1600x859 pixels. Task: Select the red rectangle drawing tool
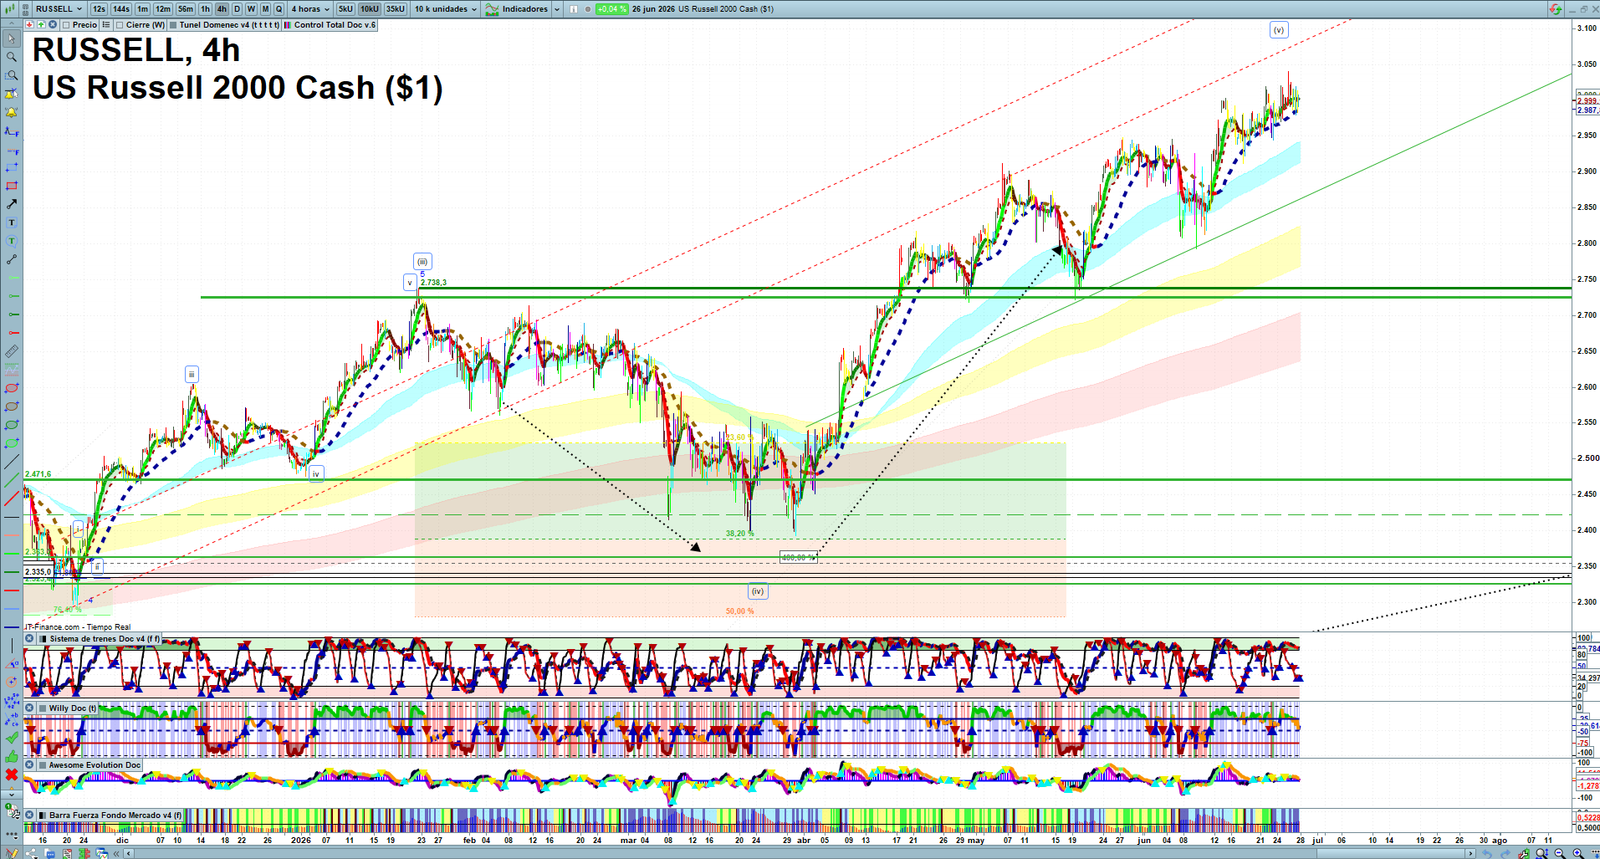tap(12, 186)
